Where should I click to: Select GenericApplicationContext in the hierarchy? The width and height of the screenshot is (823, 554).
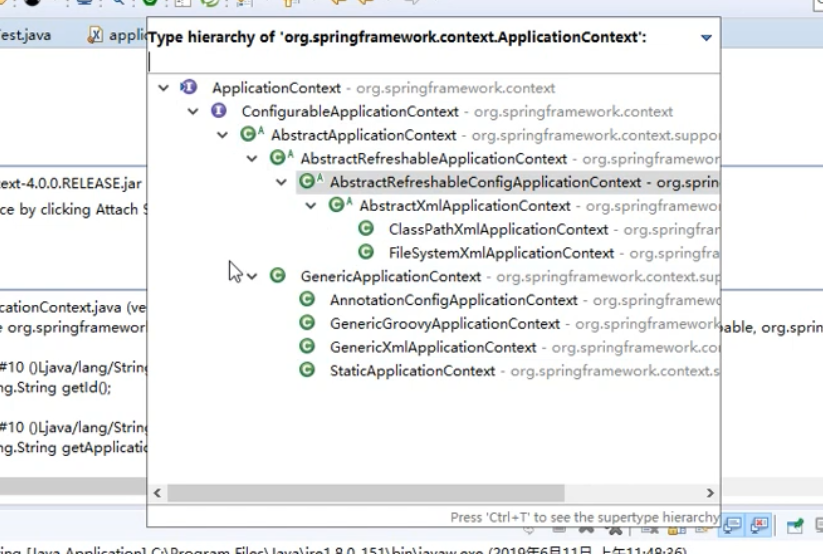(391, 276)
